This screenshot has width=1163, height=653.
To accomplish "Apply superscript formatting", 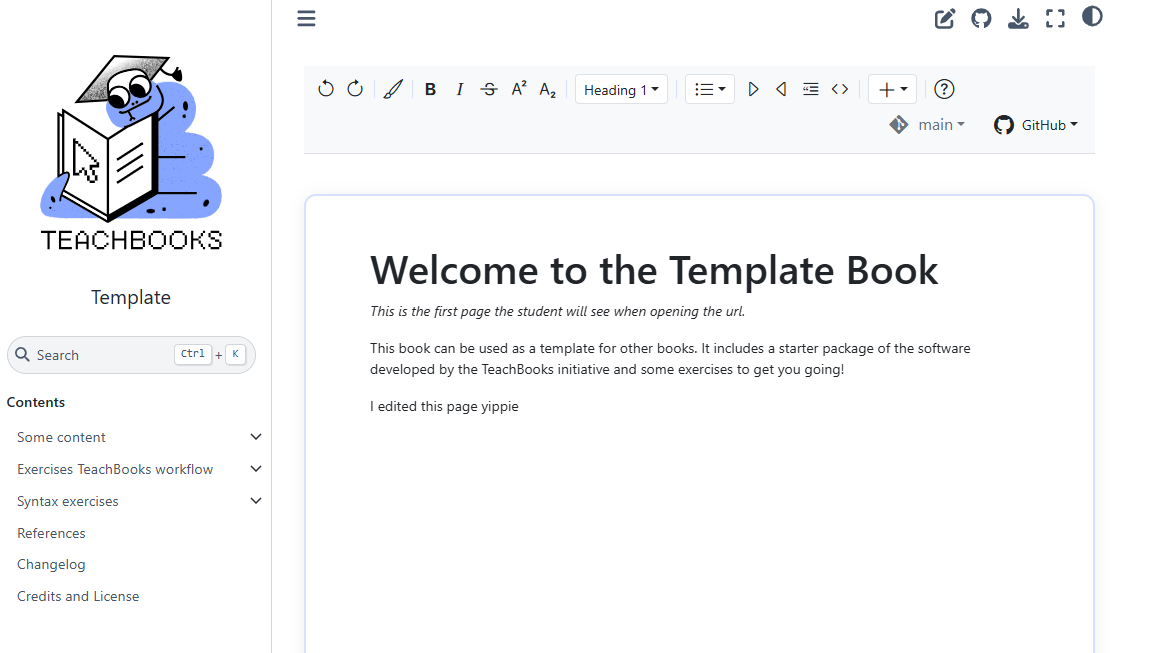I will coord(519,89).
